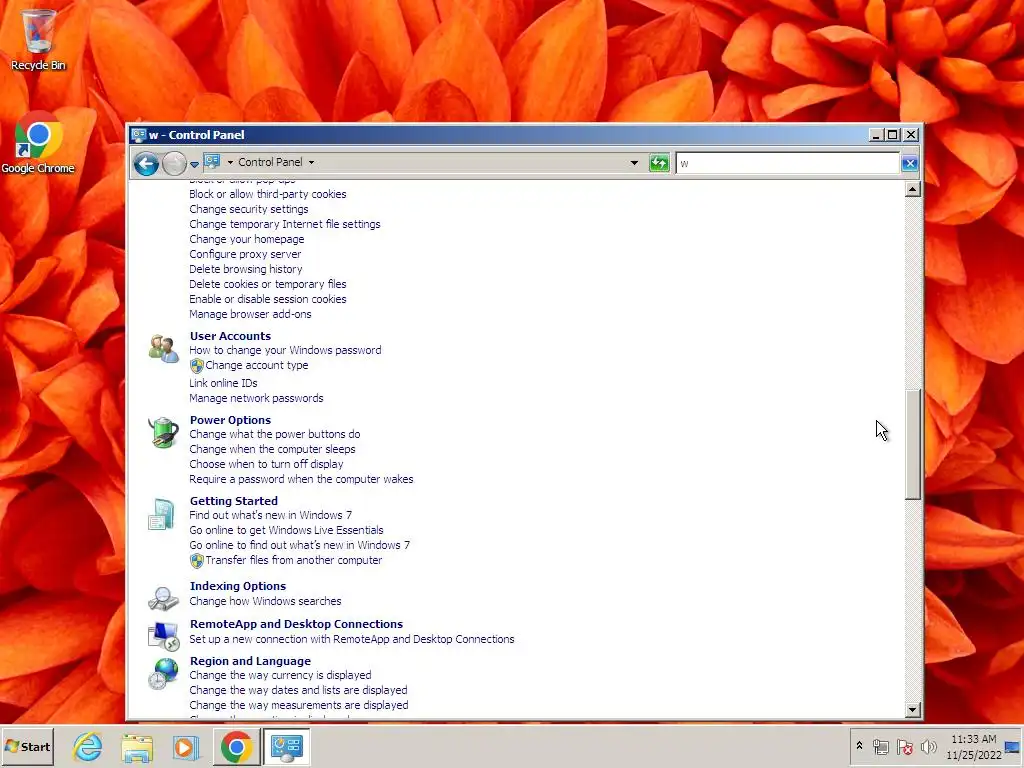1024x768 pixels.
Task: Click Manage network passwords link
Action: tap(256, 398)
